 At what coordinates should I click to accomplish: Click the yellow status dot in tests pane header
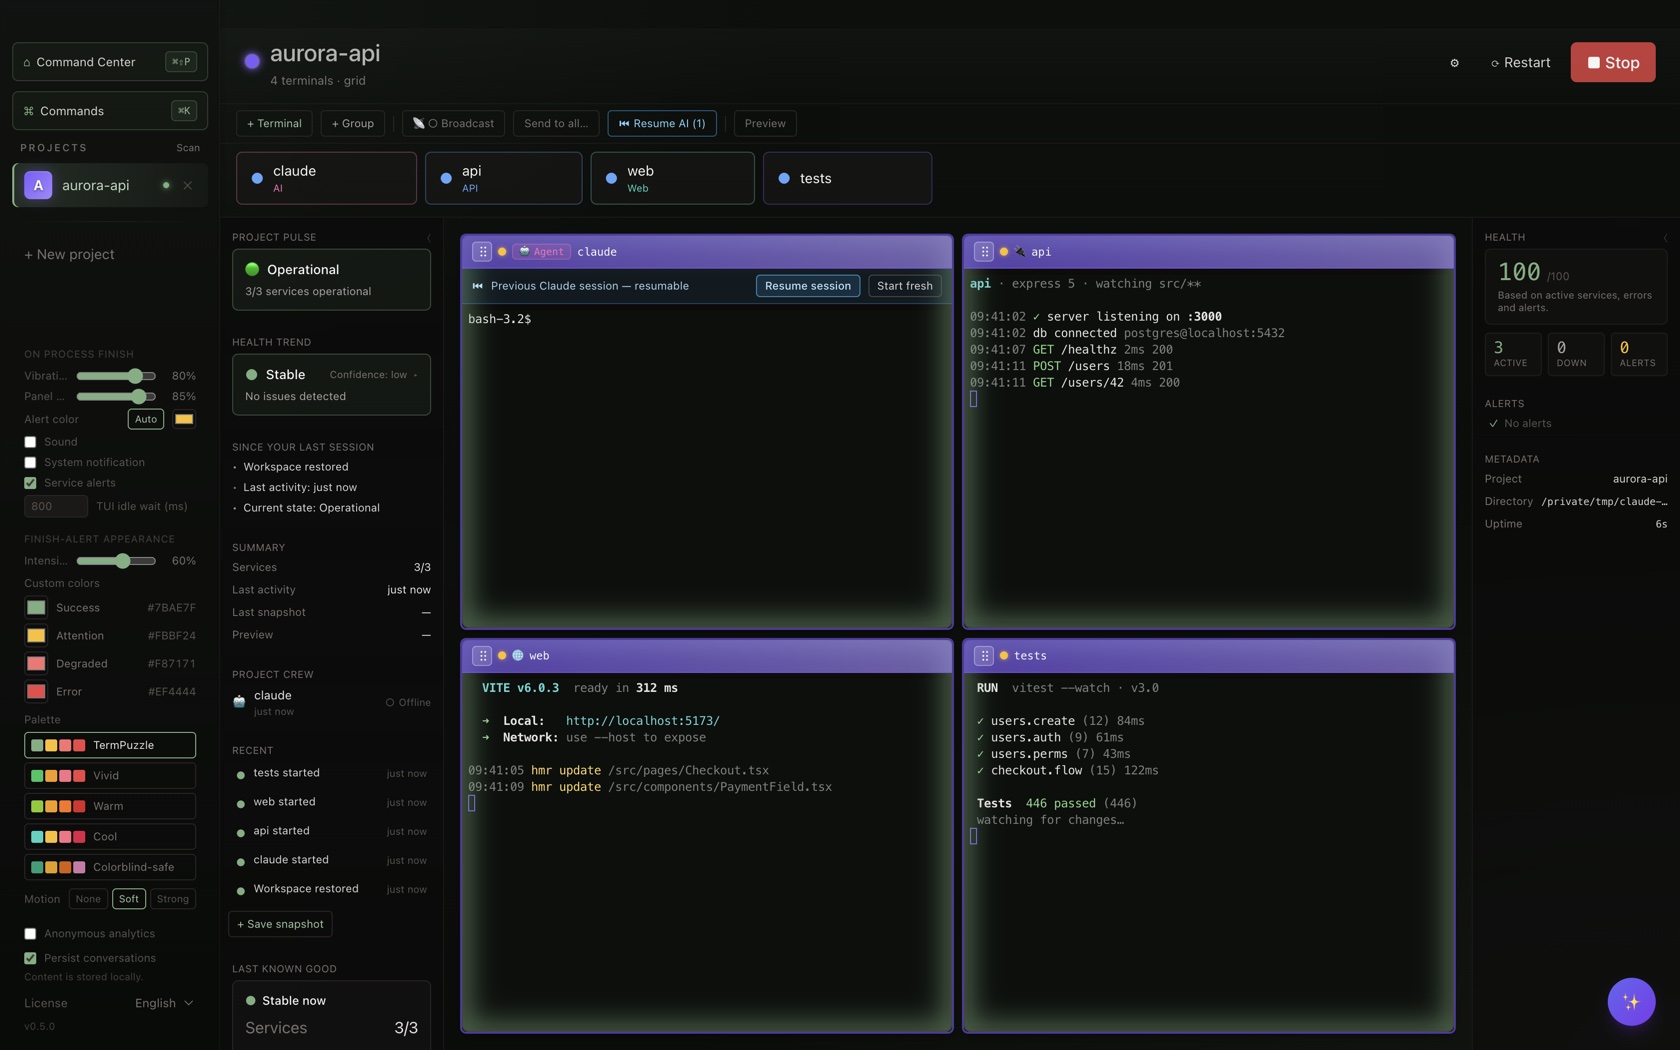pyautogui.click(x=1004, y=656)
